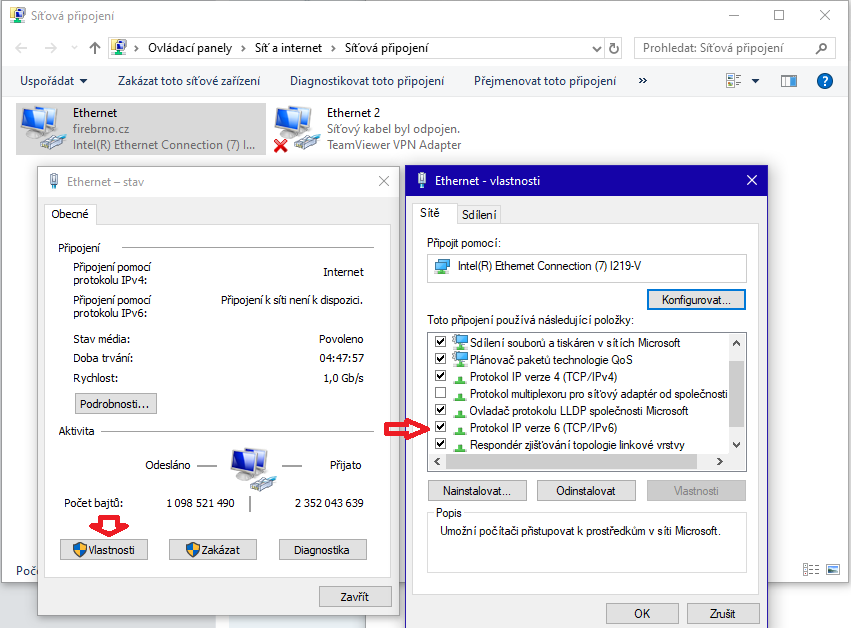
Task: Open the Uspořádat dropdown menu
Action: pyautogui.click(x=53, y=81)
